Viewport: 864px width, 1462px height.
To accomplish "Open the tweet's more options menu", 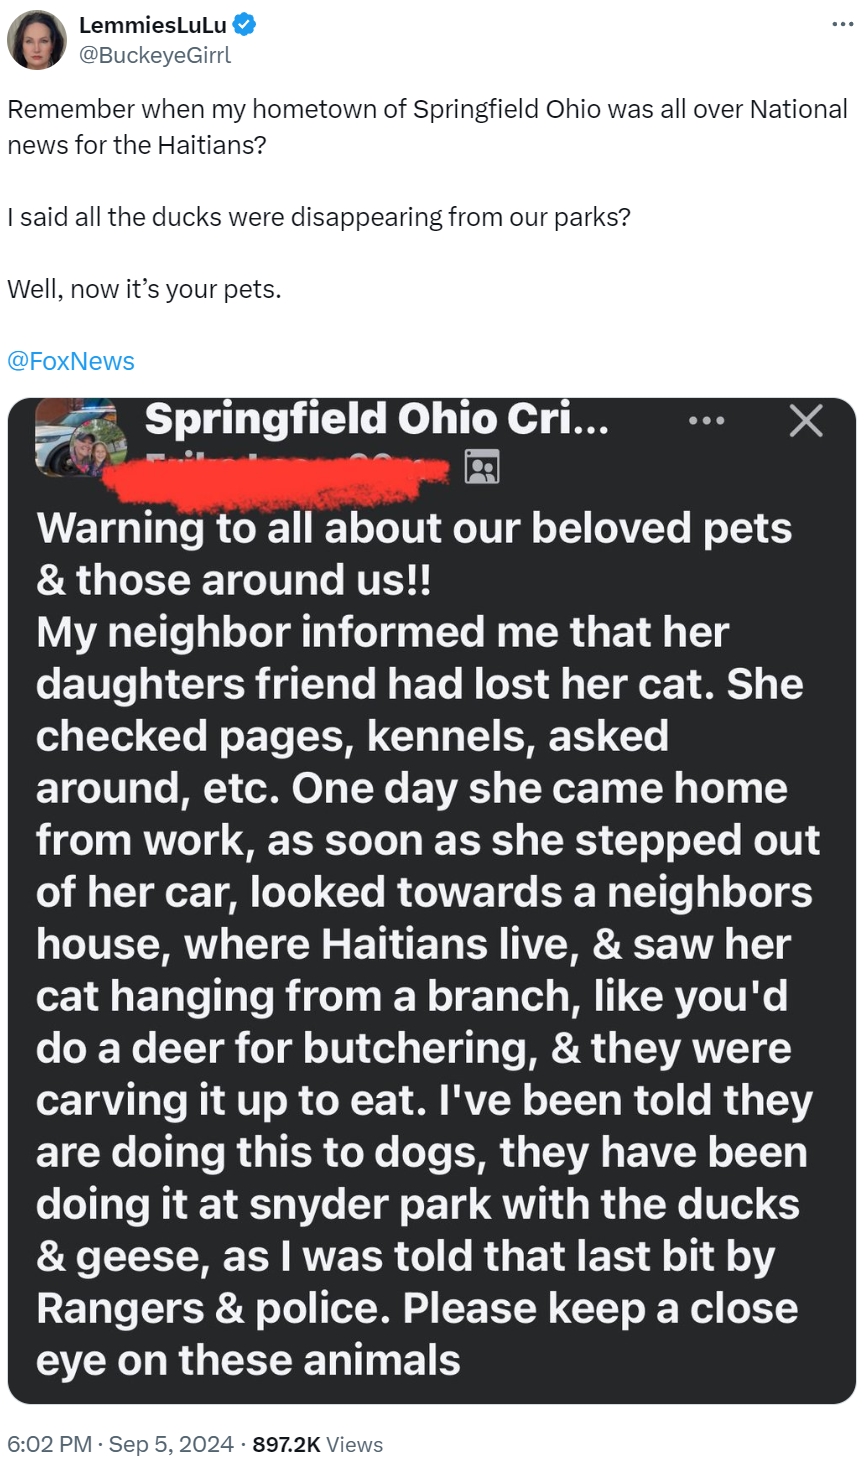I will 842,24.
